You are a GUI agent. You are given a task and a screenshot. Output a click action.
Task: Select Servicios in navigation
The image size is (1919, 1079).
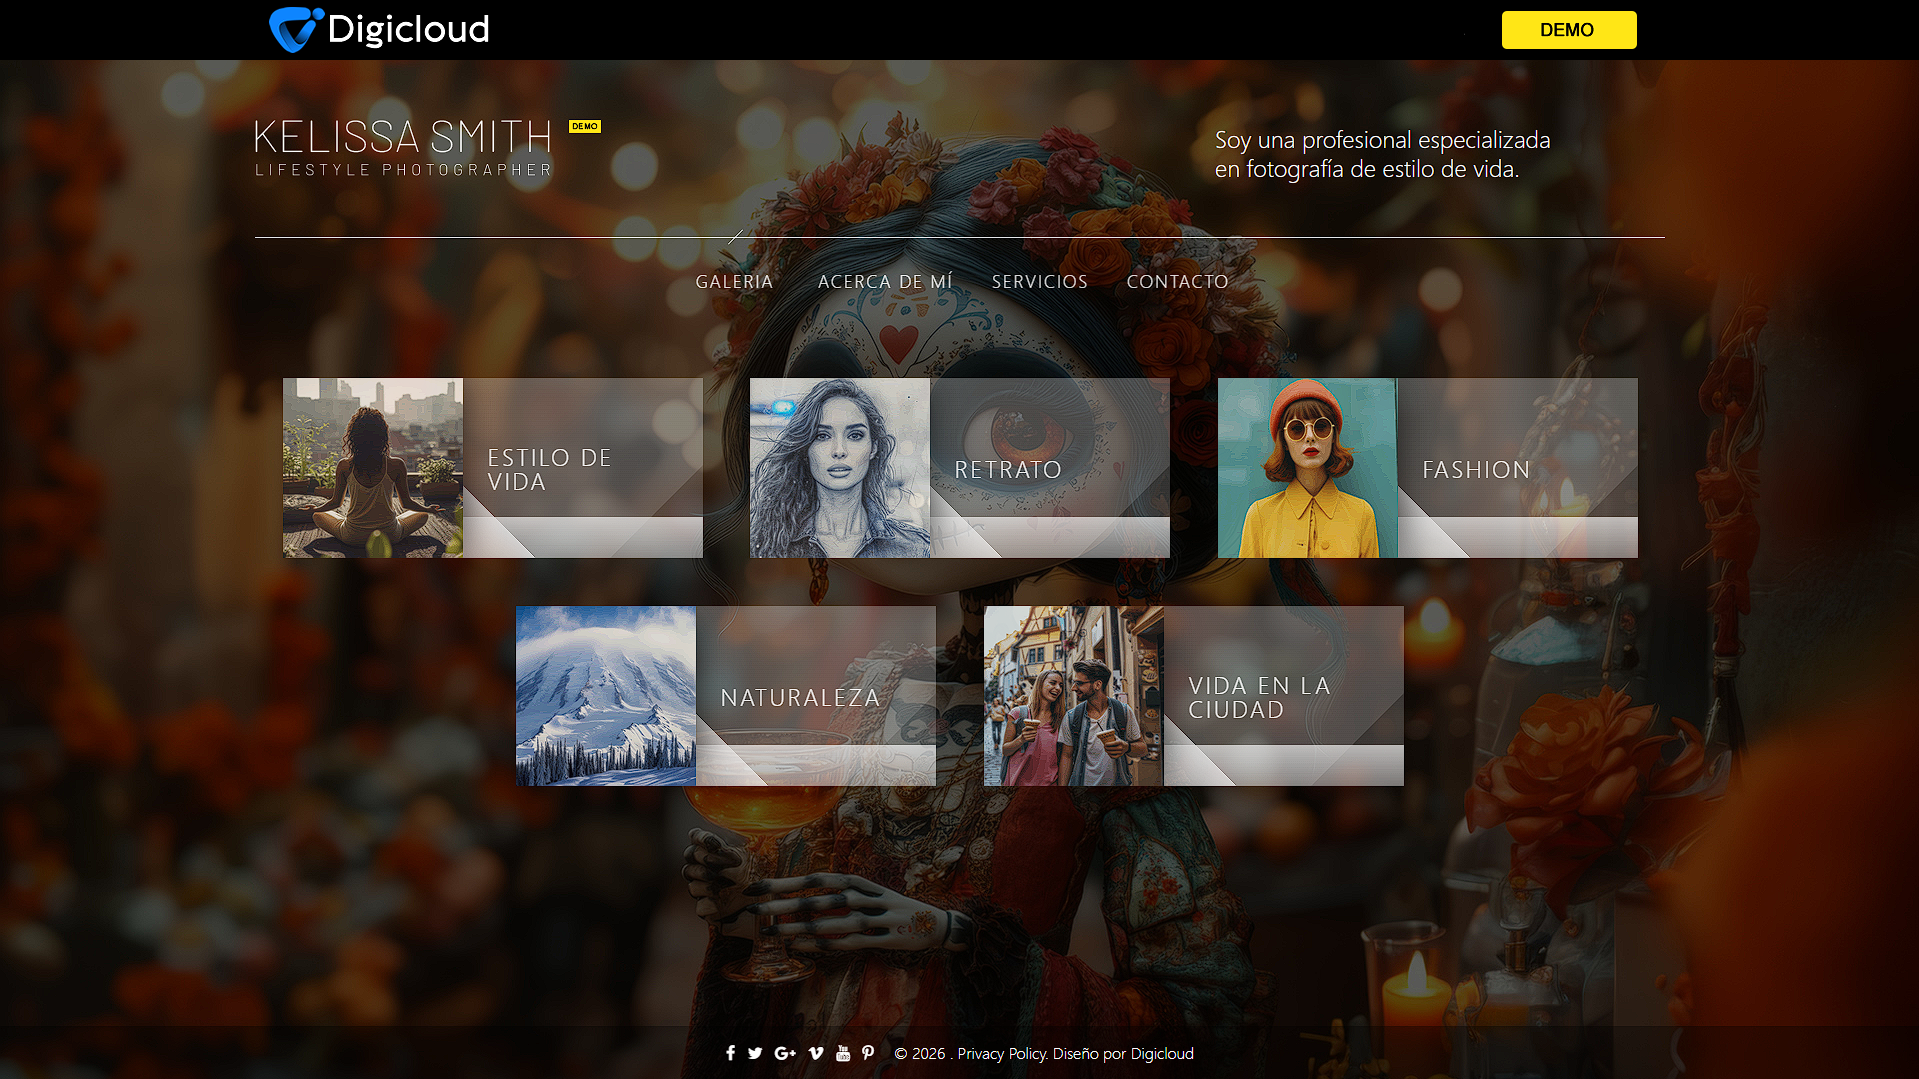pyautogui.click(x=1039, y=282)
